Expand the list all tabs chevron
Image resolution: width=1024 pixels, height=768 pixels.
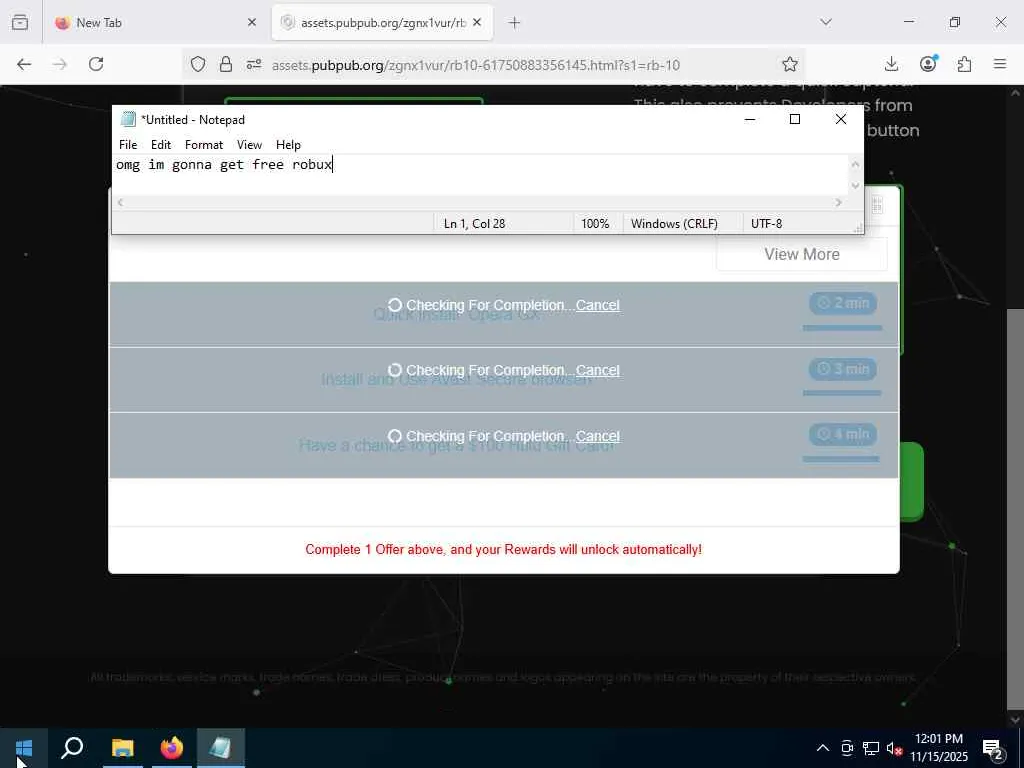click(x=826, y=22)
